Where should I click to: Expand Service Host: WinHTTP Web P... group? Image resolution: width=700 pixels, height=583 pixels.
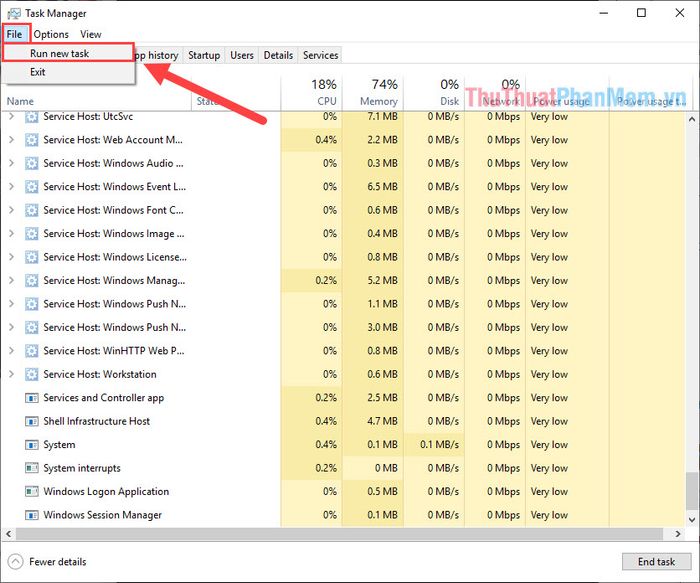tap(12, 351)
